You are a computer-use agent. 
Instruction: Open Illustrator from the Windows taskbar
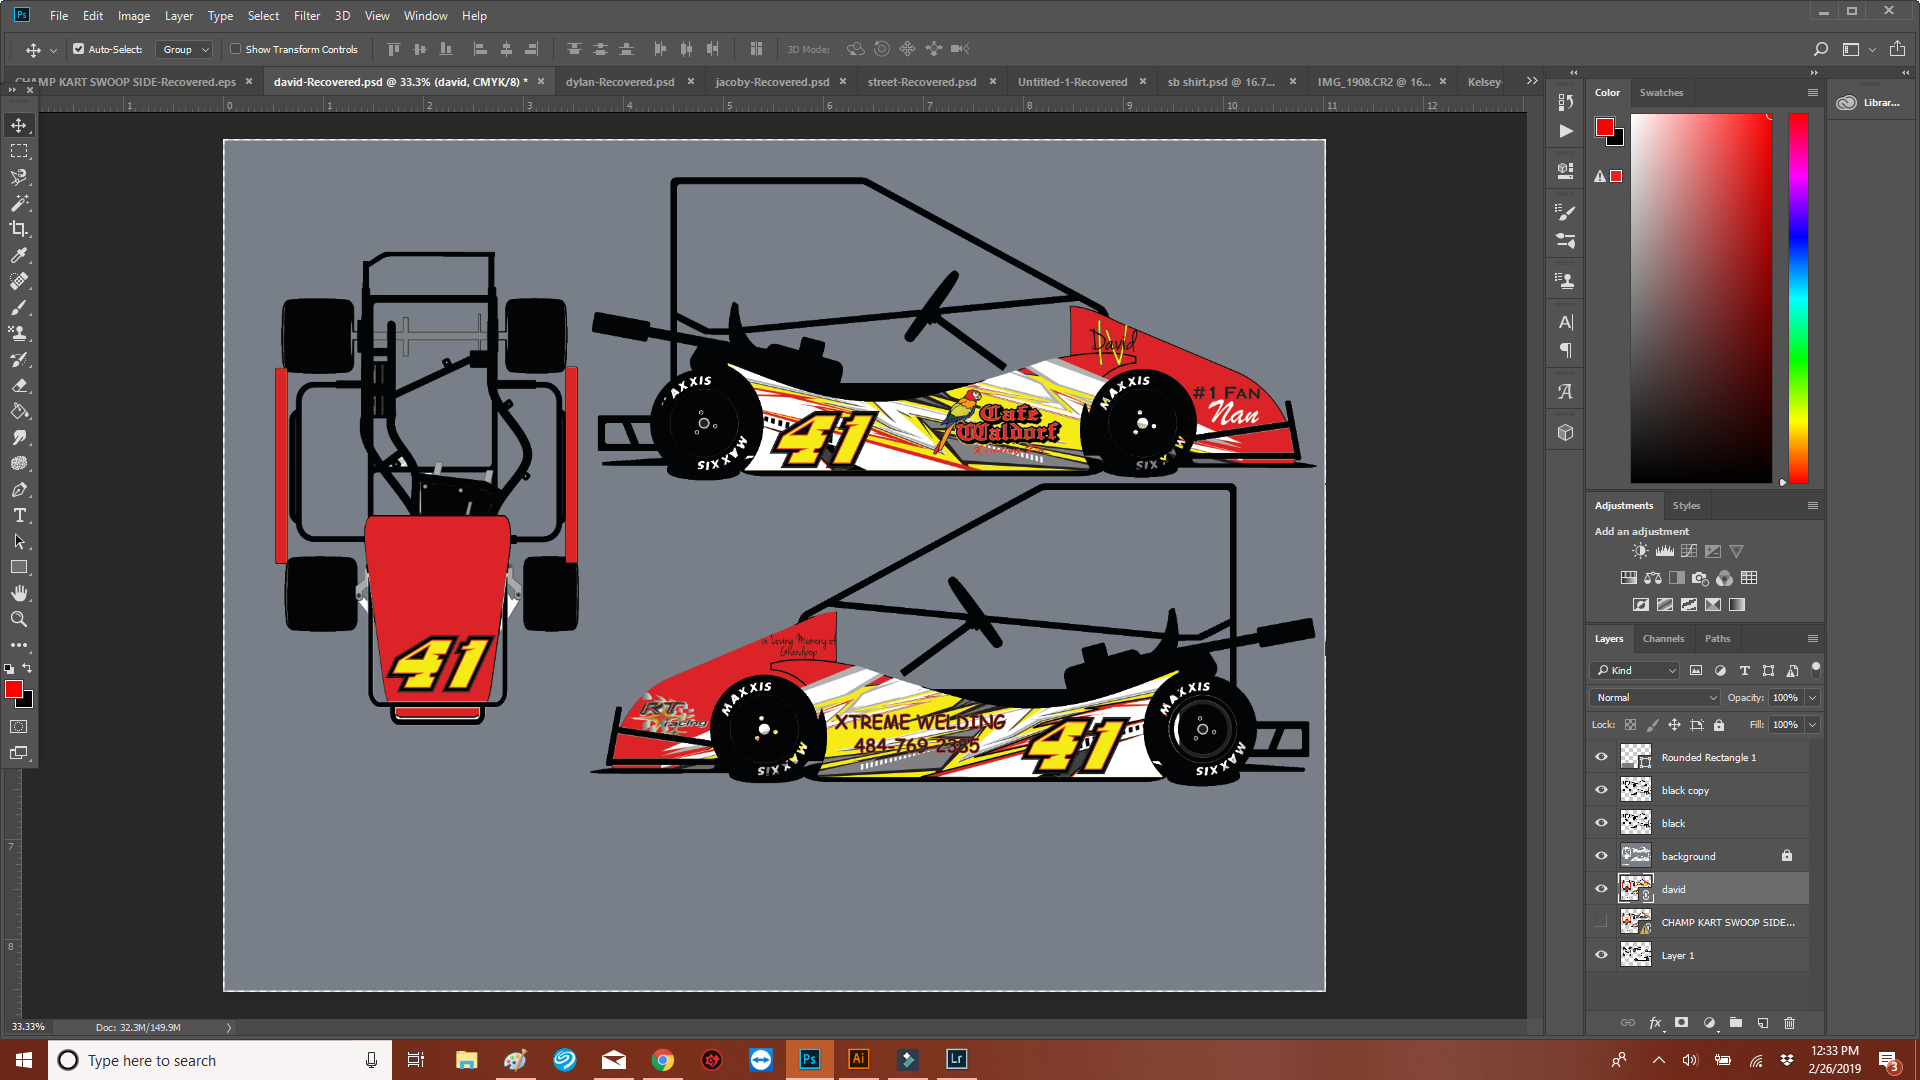click(x=858, y=1059)
